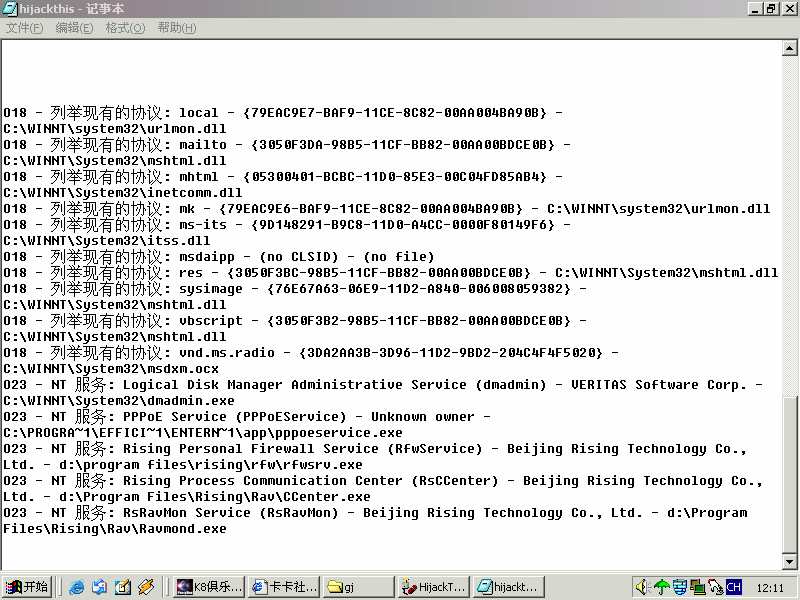Image resolution: width=800 pixels, height=600 pixels.
Task: Click the res protocol O18 line
Action: [391, 273]
